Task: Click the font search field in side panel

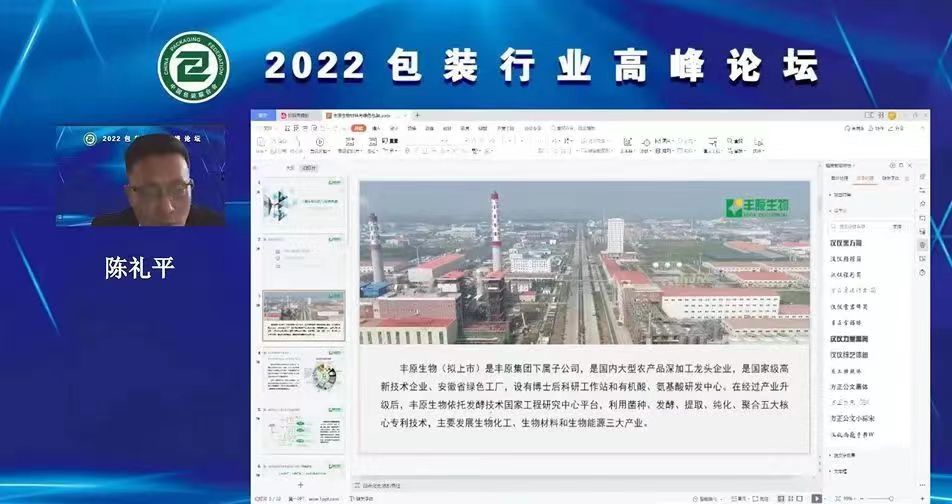Action: click(x=860, y=226)
